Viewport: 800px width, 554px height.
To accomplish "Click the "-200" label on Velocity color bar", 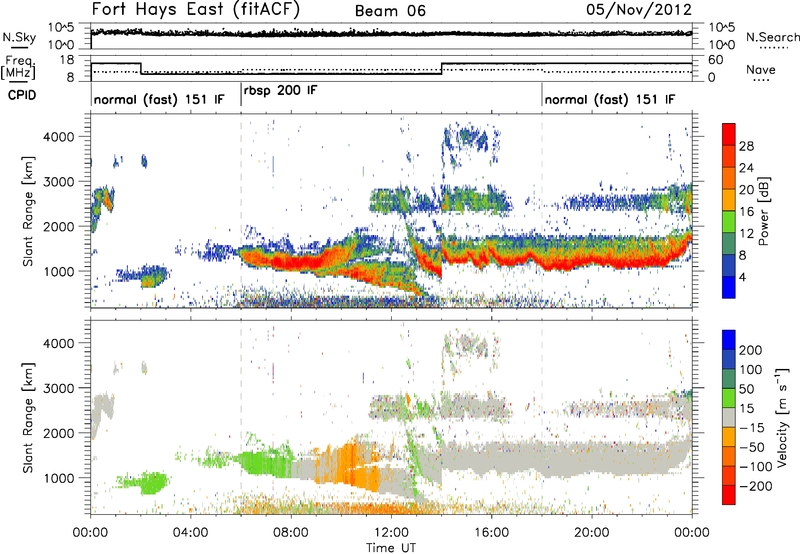I will pyautogui.click(x=756, y=486).
